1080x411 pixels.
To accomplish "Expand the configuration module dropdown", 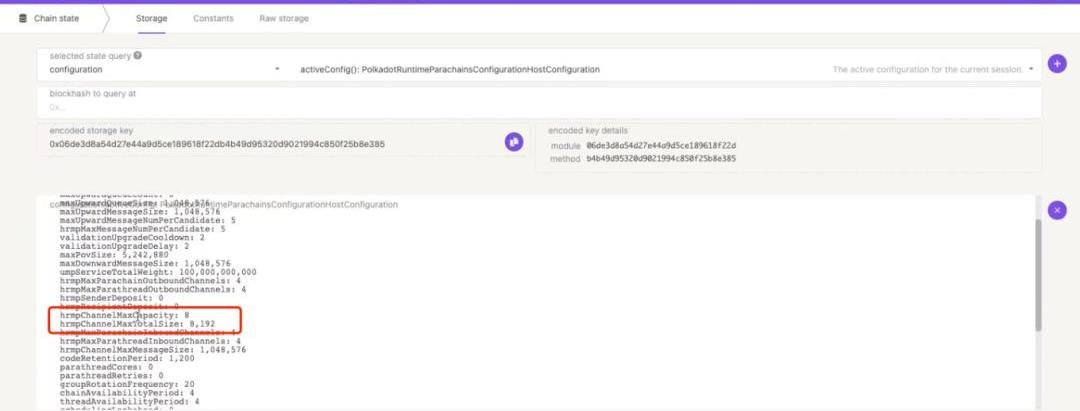I will pos(277,70).
